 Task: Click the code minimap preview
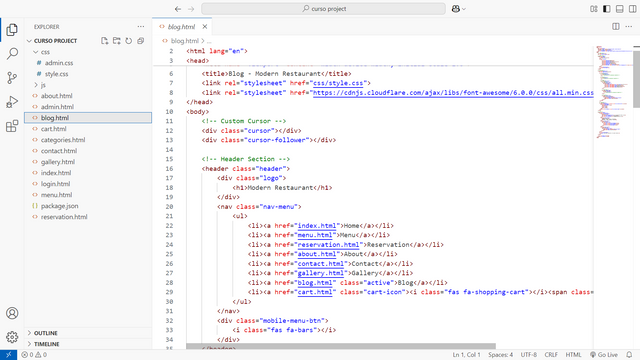pyautogui.click(x=612, y=92)
